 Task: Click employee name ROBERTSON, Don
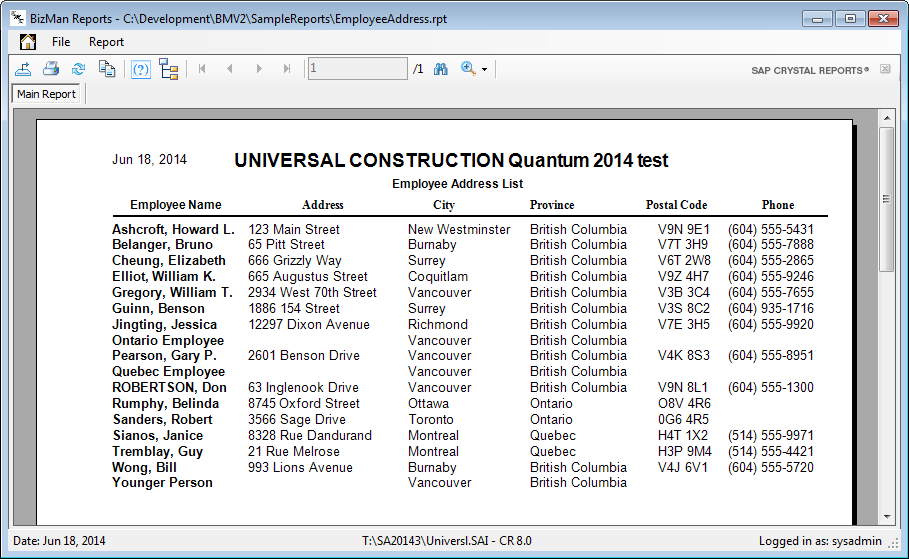click(x=169, y=387)
